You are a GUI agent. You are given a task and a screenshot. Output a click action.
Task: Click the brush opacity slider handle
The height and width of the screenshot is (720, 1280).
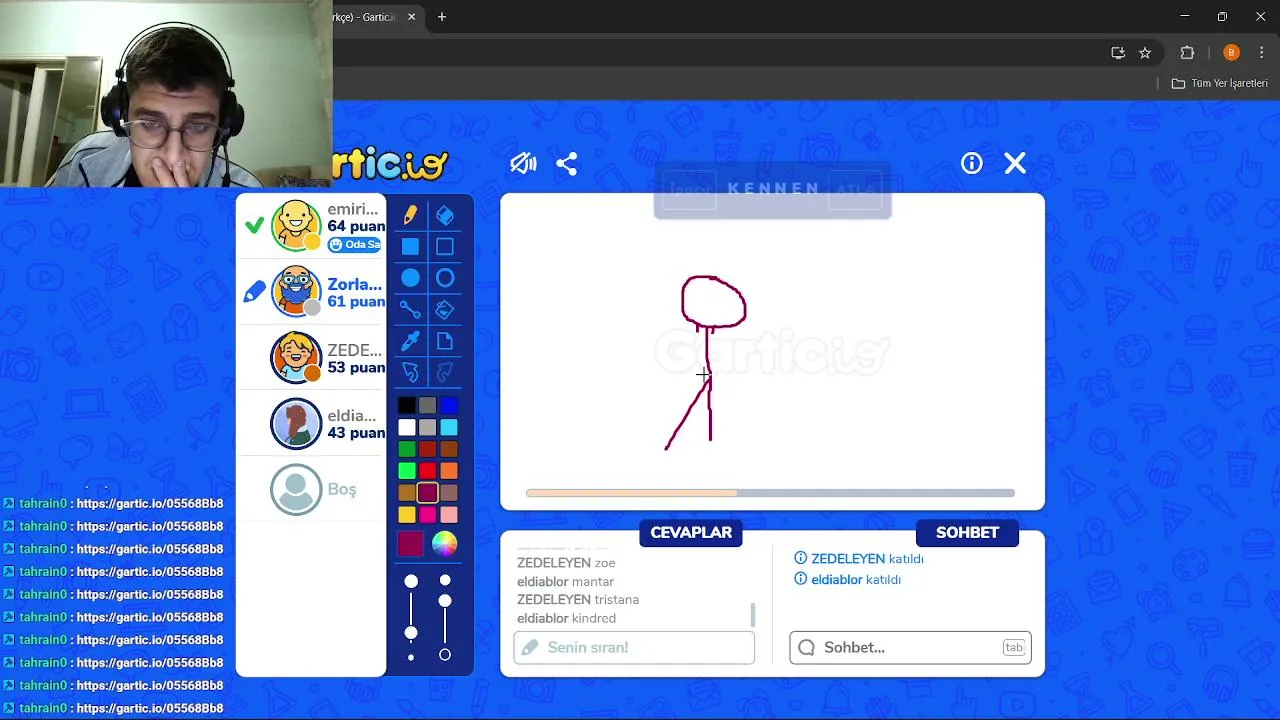445,600
